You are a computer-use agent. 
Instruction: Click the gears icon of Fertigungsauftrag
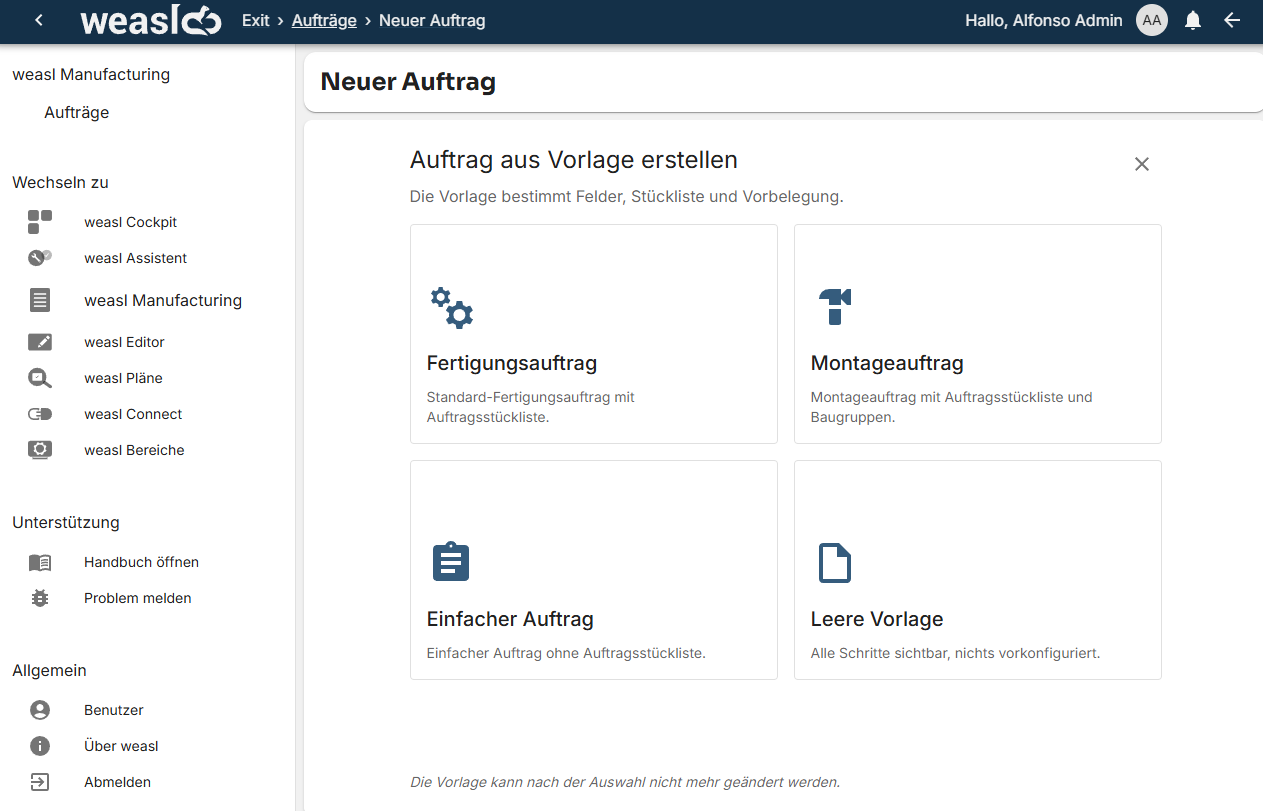click(x=451, y=308)
